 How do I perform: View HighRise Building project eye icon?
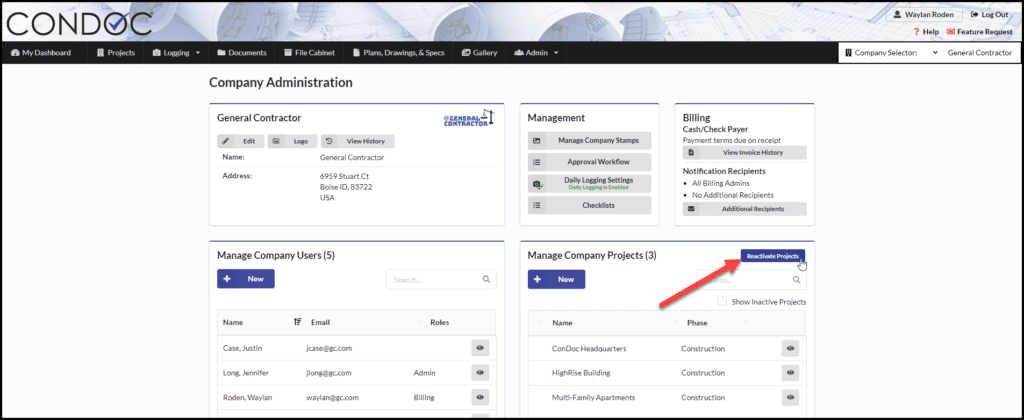tap(790, 373)
